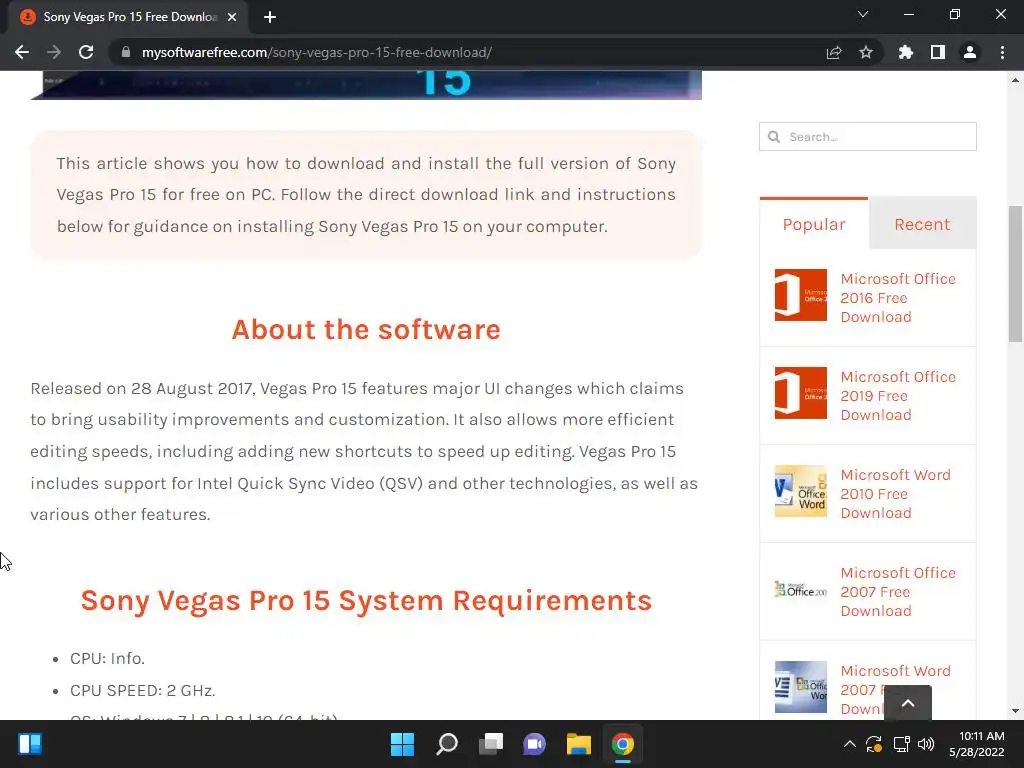
Task: Open tab search chevron in title bar
Action: (x=863, y=14)
